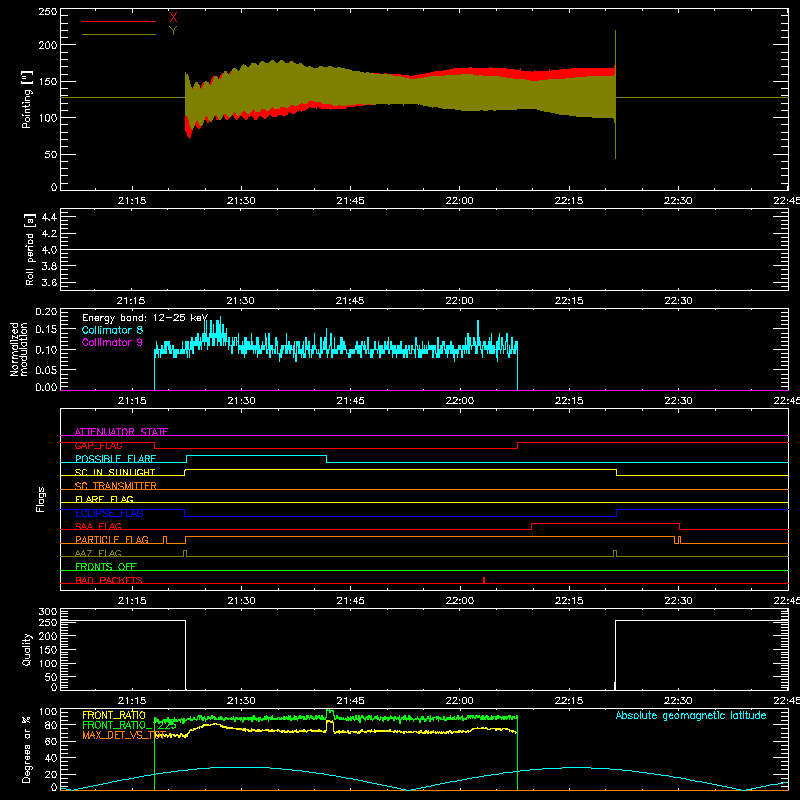The image size is (800, 800).
Task: Click the tall Y spike ending the pointing data
Action: 615,94
